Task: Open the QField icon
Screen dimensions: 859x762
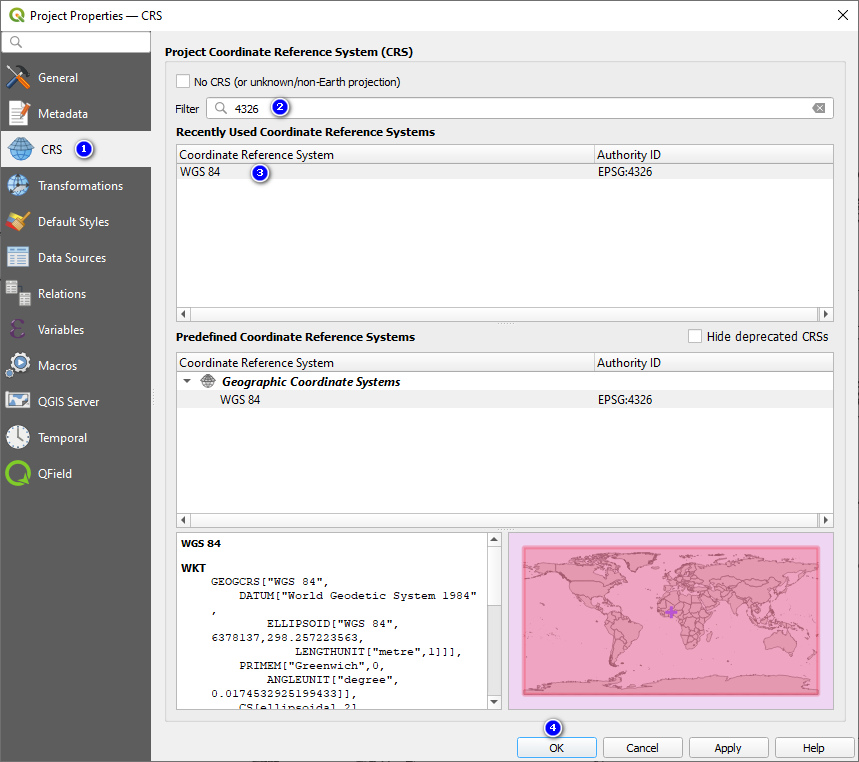Action: (x=18, y=473)
